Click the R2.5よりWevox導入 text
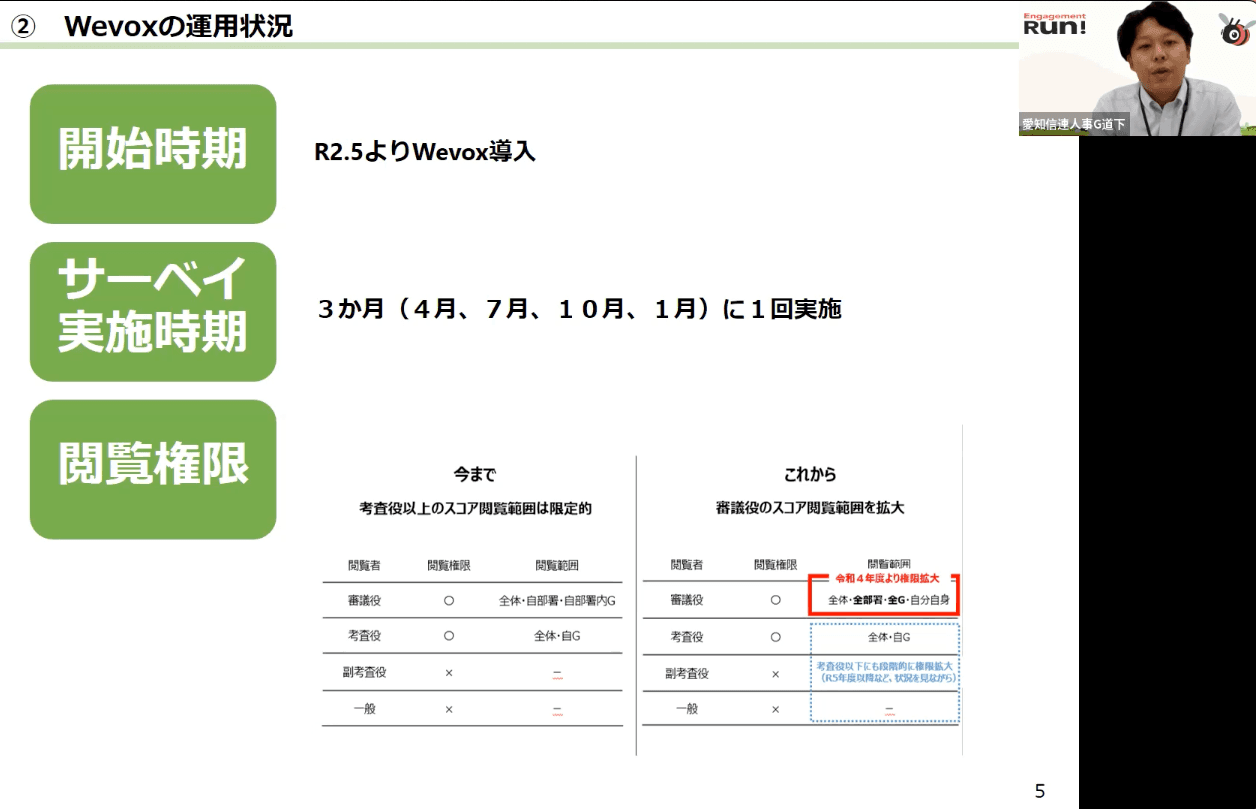The width and height of the screenshot is (1256, 809). 425,152
